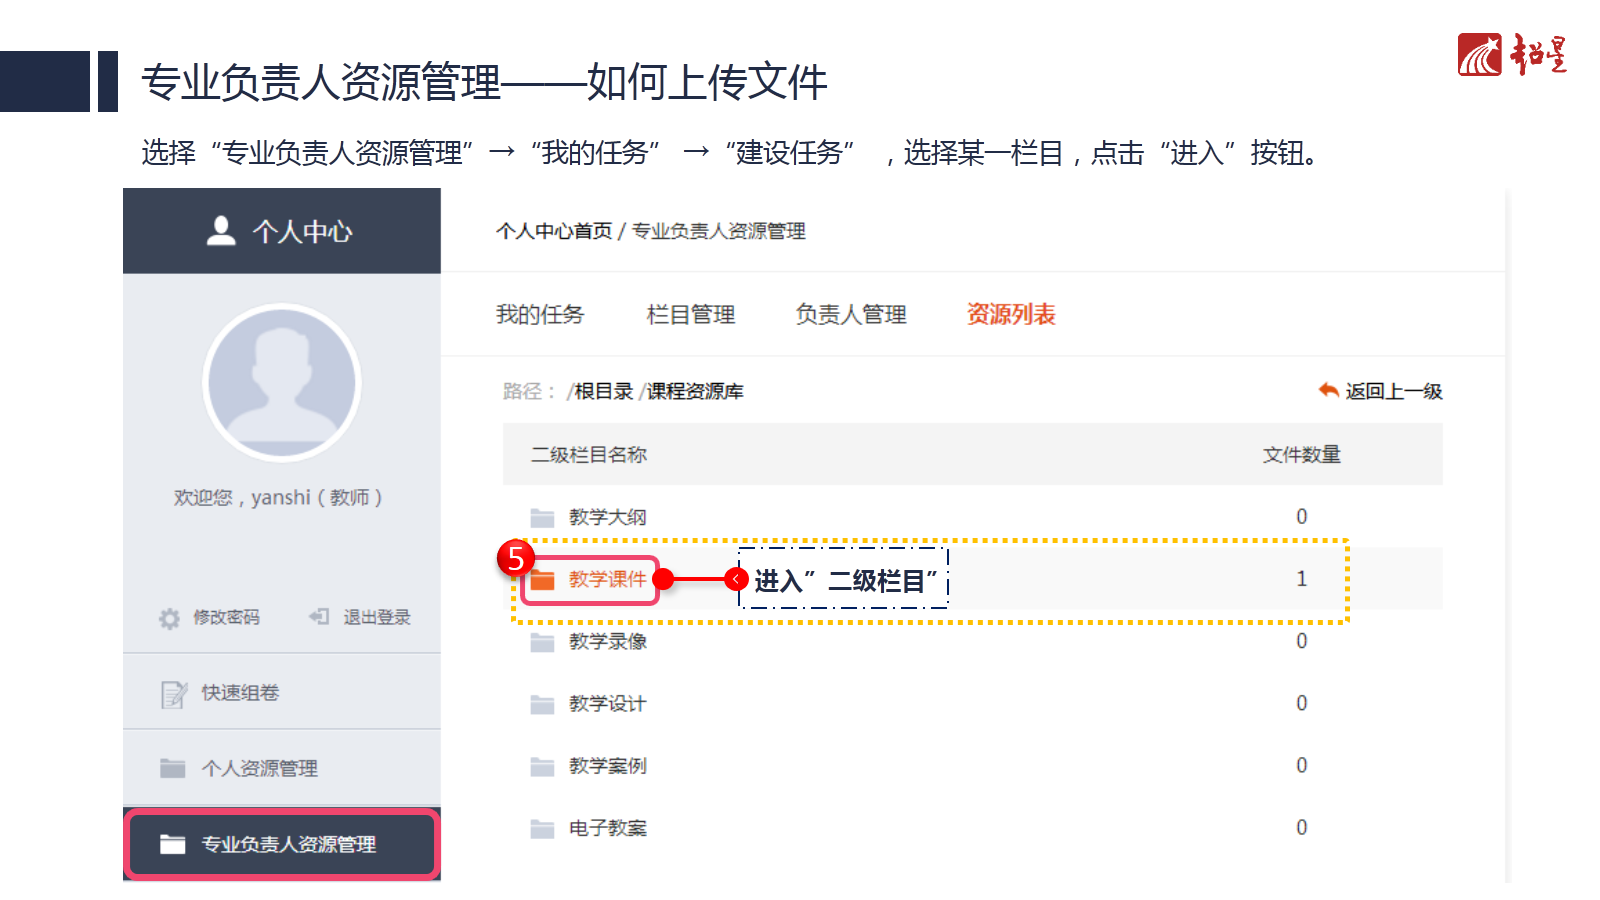Open the 教学案例 folder name
The width and height of the screenshot is (1600, 900).
608,766
